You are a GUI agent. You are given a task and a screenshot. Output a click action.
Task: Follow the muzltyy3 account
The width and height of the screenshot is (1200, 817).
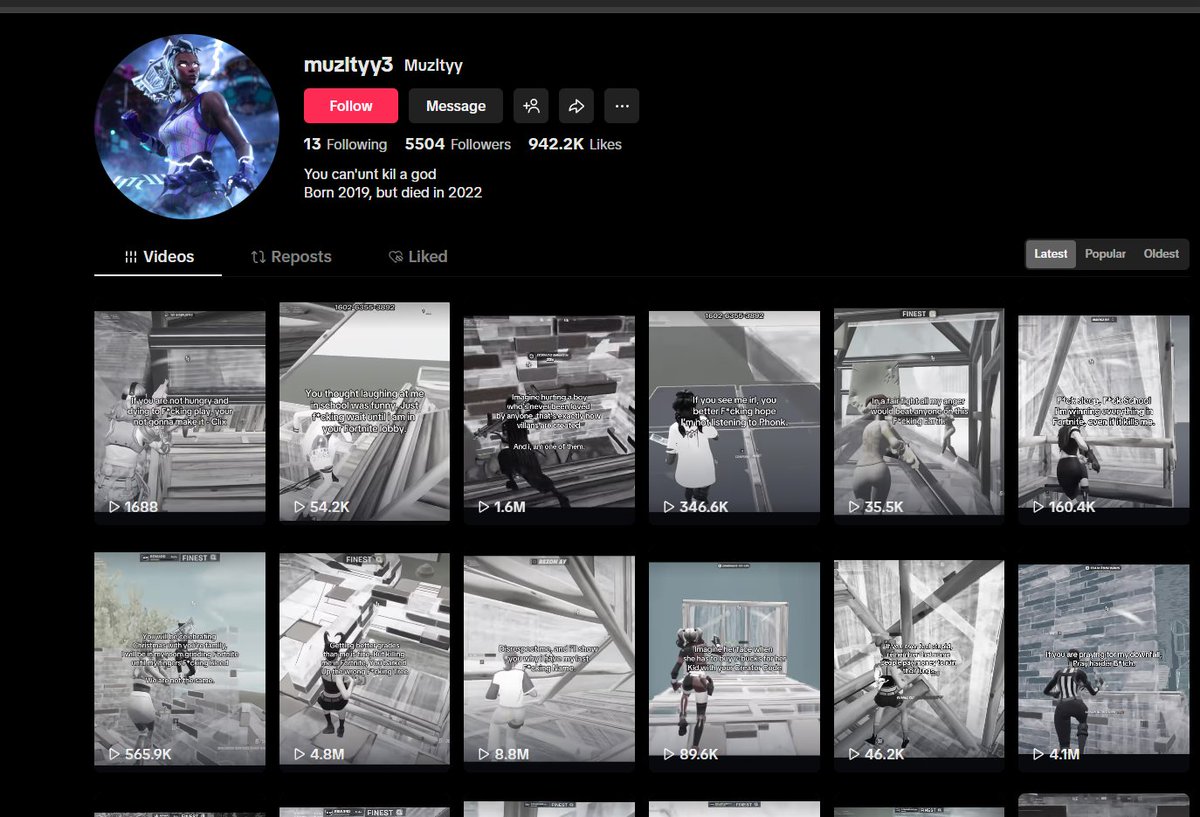pyautogui.click(x=351, y=106)
